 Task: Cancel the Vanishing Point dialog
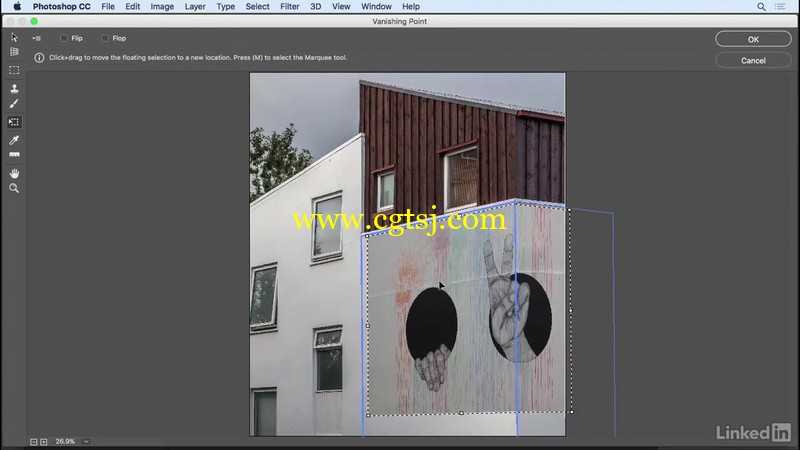753,60
